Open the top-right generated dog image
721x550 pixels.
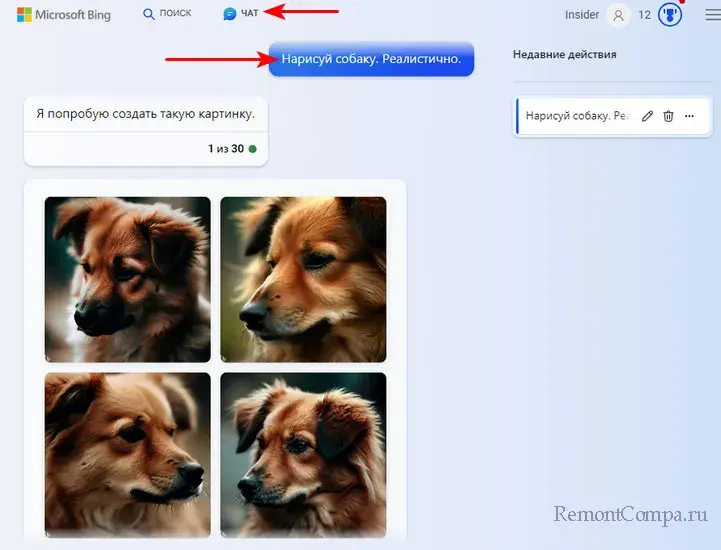[303, 279]
